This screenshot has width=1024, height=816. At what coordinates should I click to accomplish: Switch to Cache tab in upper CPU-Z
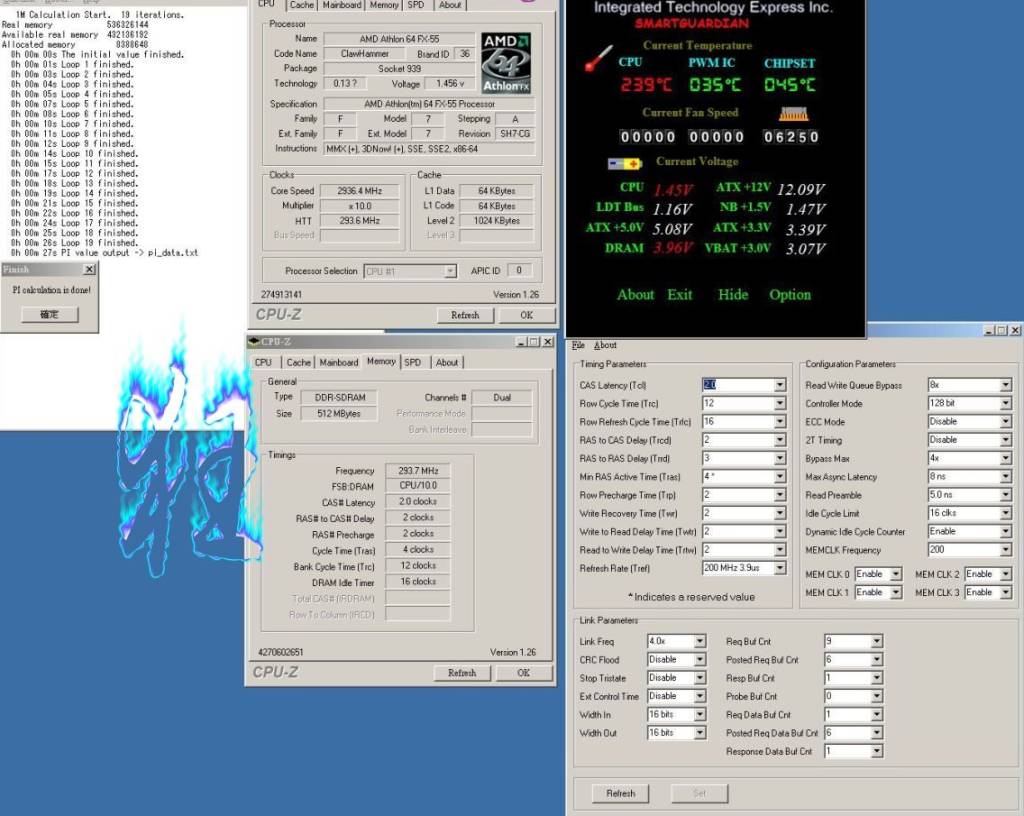click(302, 5)
